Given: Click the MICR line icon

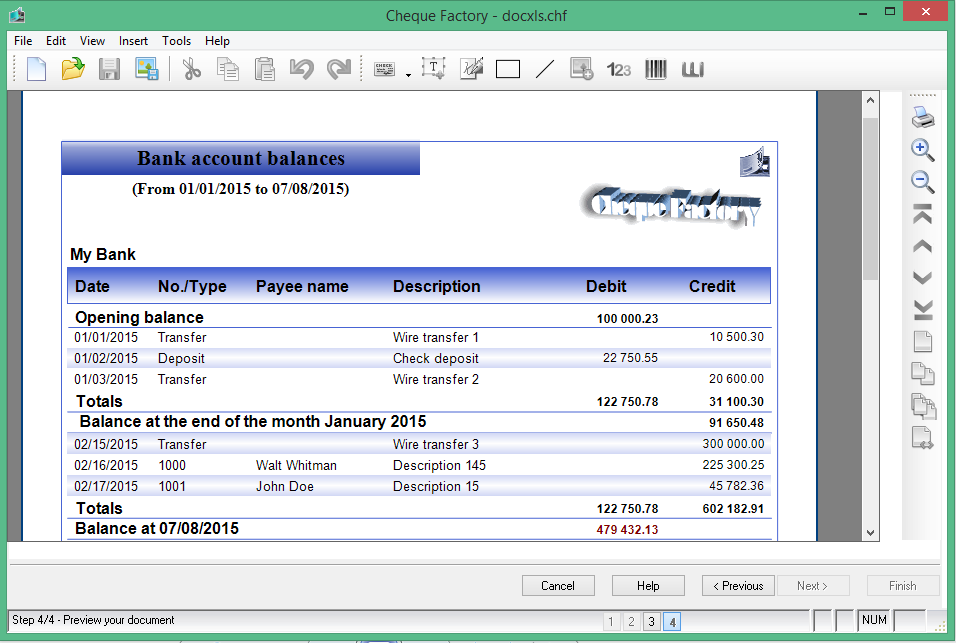Looking at the screenshot, I should pyautogui.click(x=693, y=69).
